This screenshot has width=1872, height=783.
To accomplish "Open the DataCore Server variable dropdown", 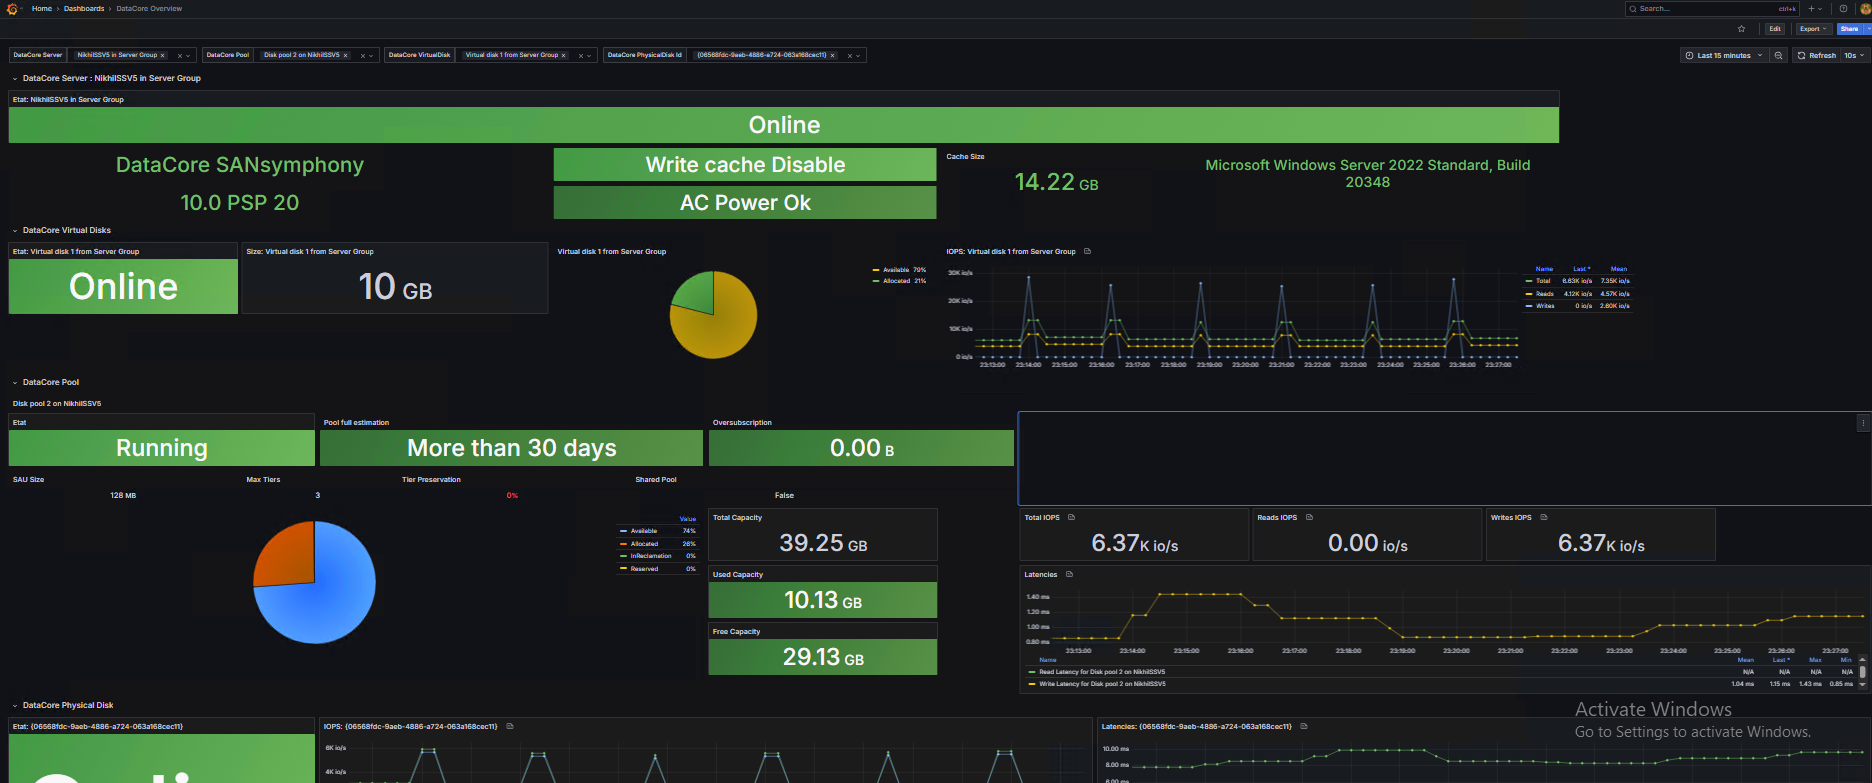I will 188,56.
